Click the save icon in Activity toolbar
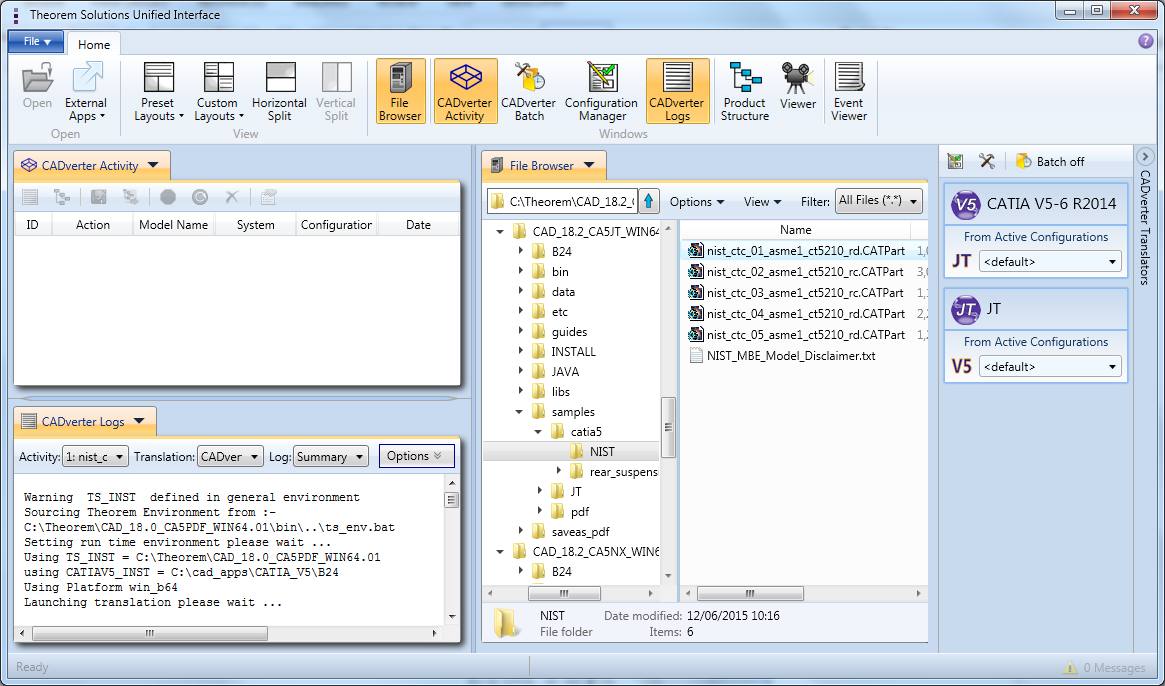The image size is (1165, 686). pyautogui.click(x=99, y=197)
